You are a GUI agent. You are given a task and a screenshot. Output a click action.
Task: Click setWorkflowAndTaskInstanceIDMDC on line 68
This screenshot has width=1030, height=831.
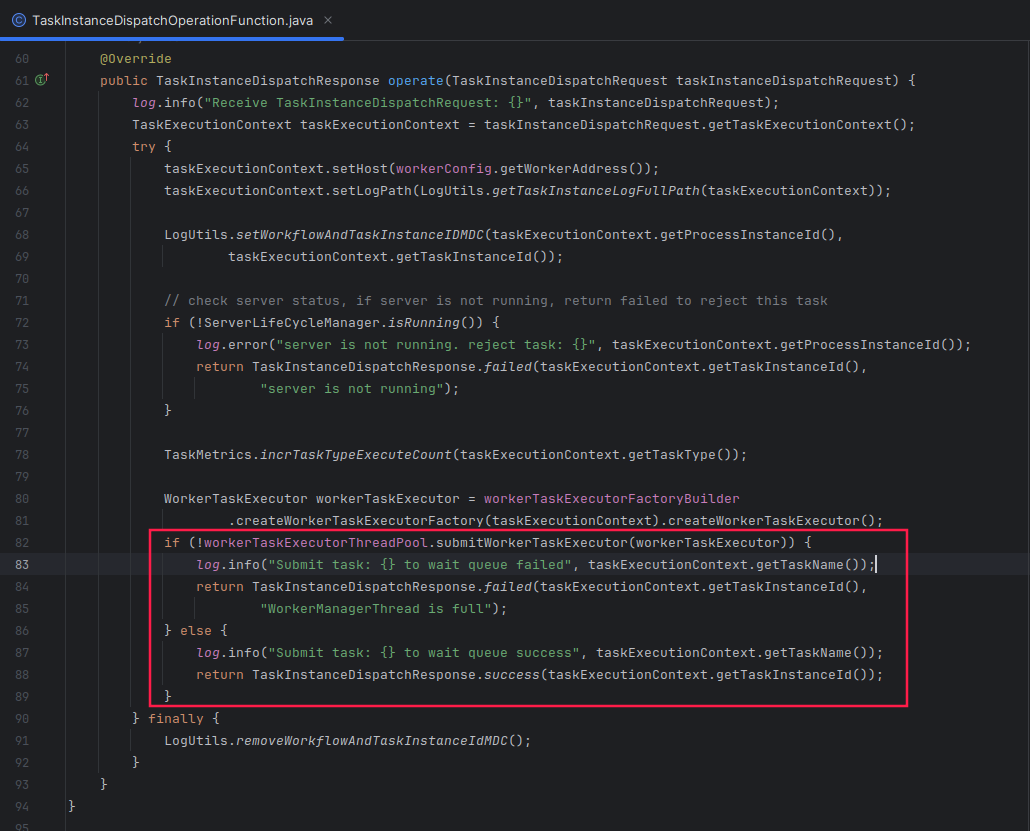(x=360, y=235)
